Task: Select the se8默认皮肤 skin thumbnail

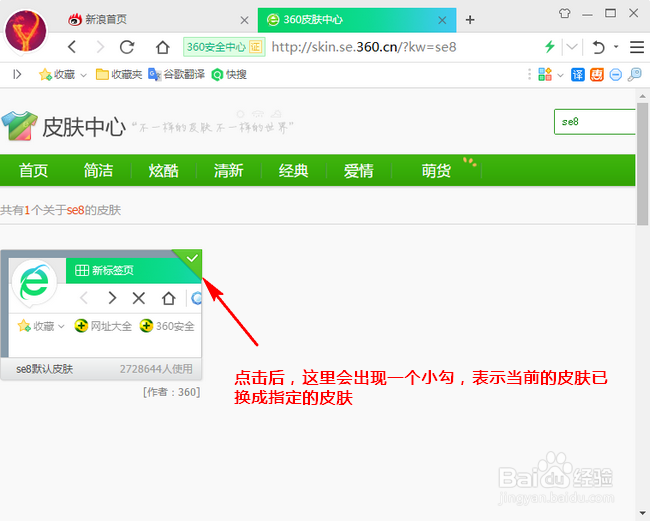Action: [101, 303]
